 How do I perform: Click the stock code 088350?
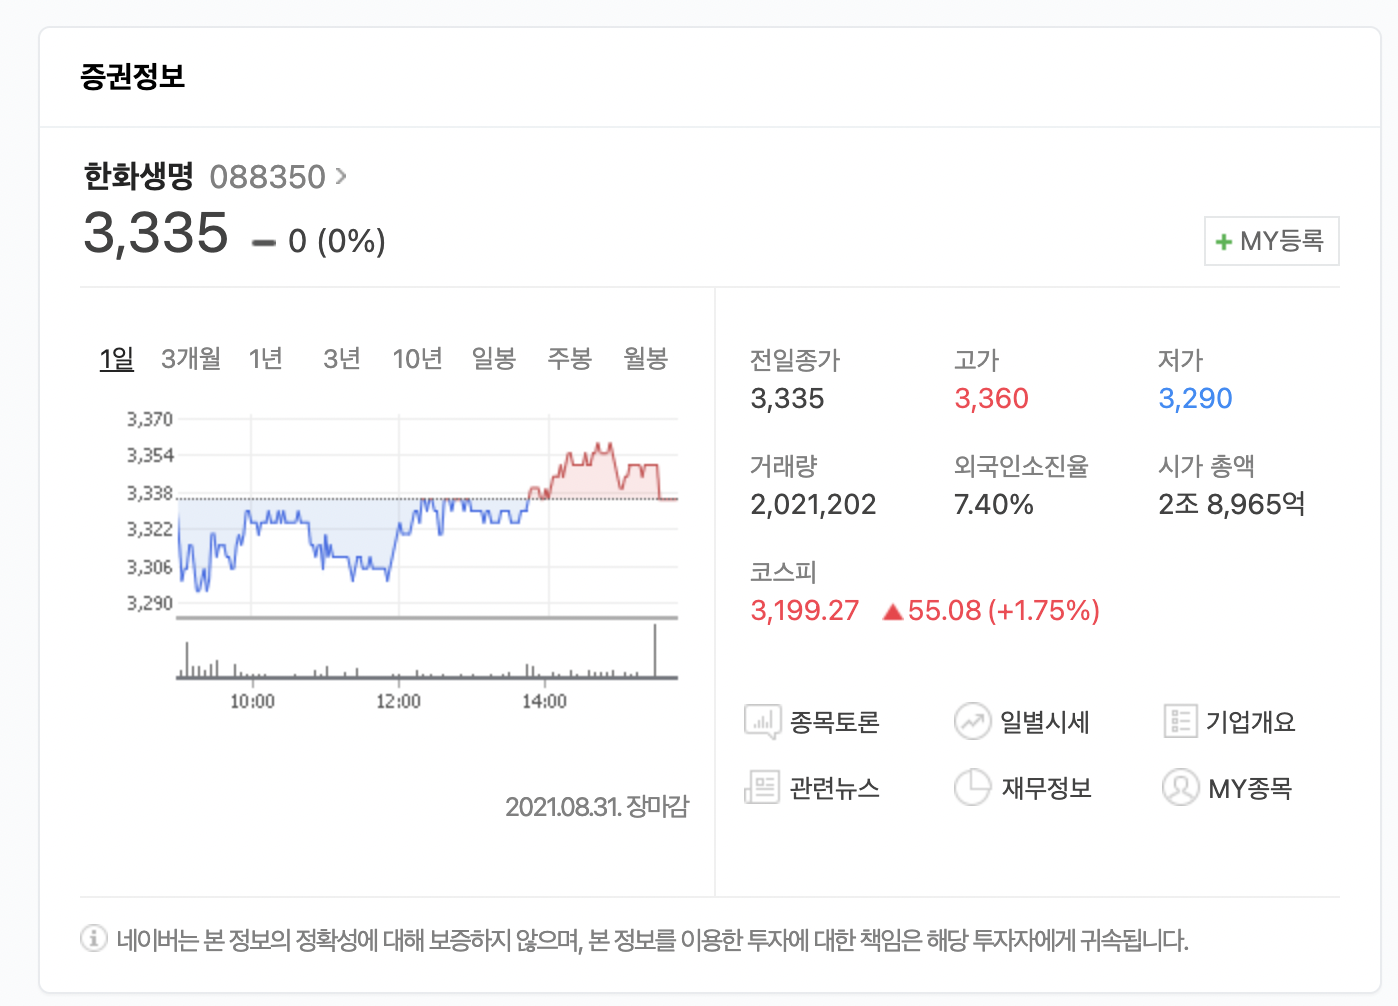268,177
